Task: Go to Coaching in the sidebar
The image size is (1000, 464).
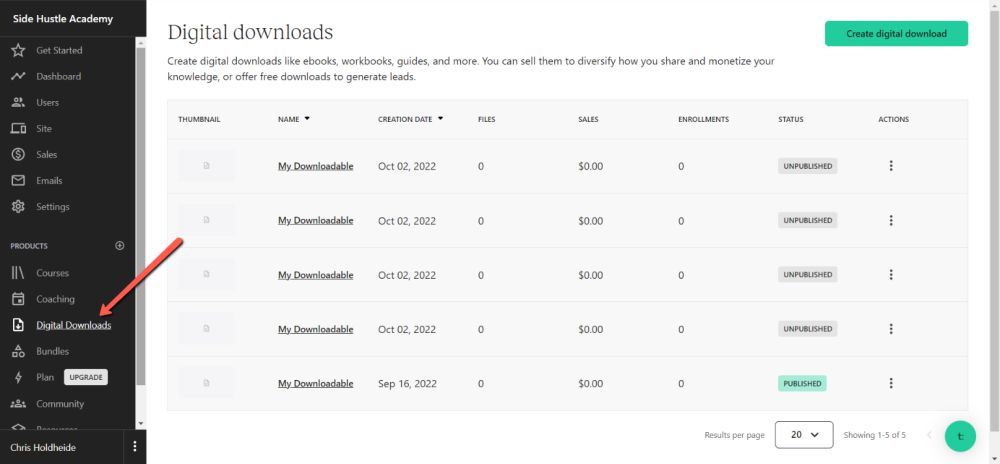Action: click(x=55, y=299)
